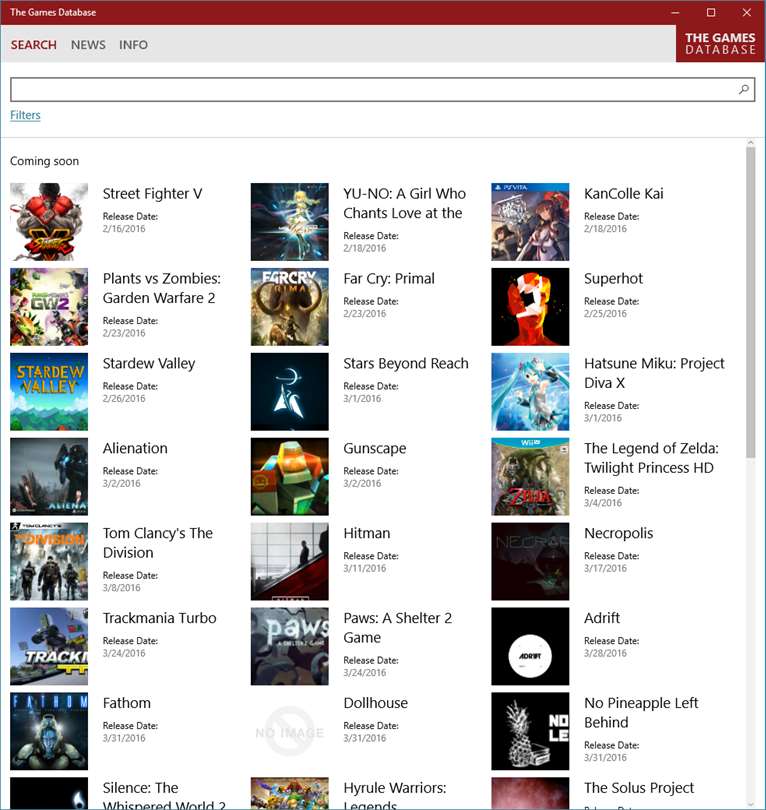Select the Superhot title text
This screenshot has width=766, height=810.
coord(613,278)
